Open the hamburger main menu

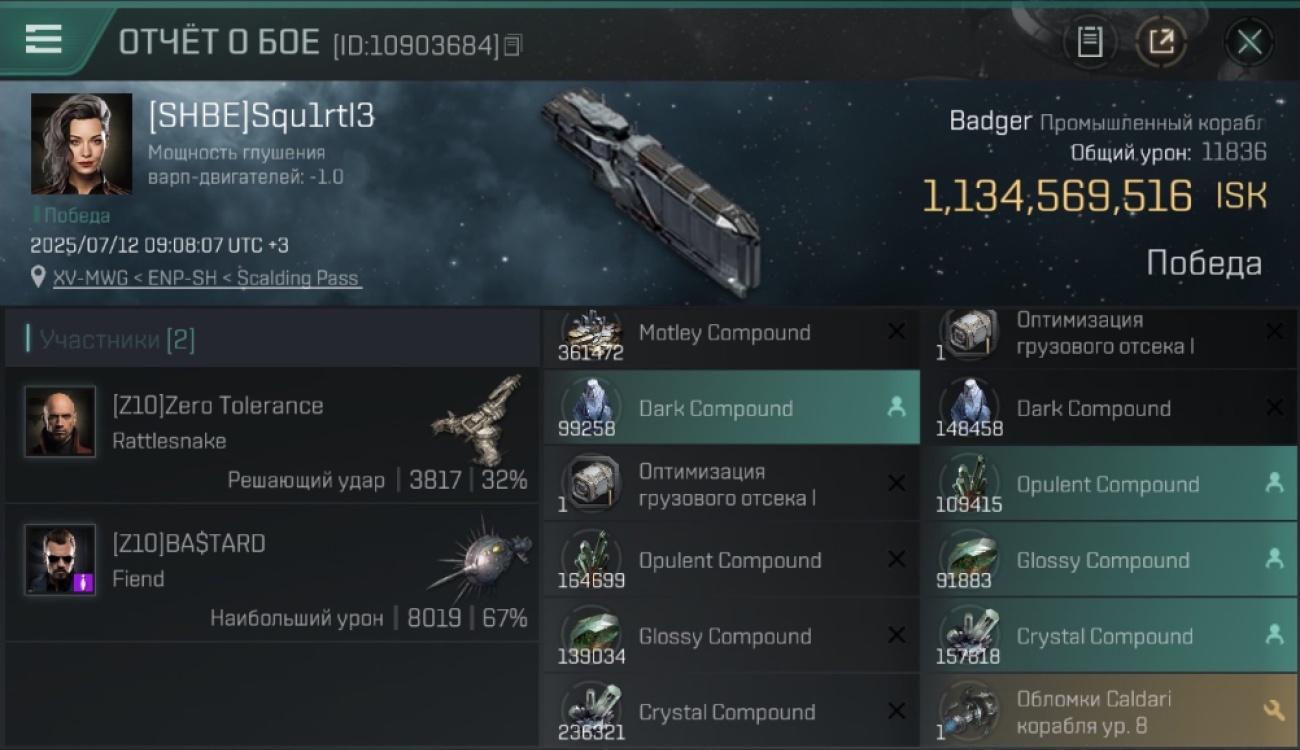point(43,39)
